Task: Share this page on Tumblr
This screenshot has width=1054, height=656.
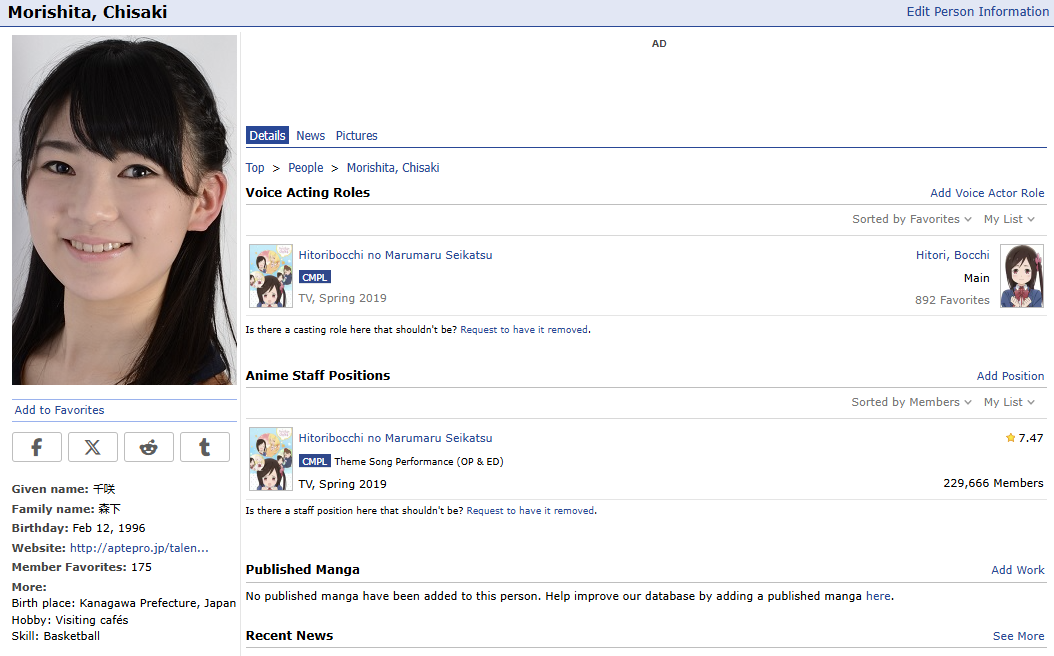Action: tap(205, 447)
